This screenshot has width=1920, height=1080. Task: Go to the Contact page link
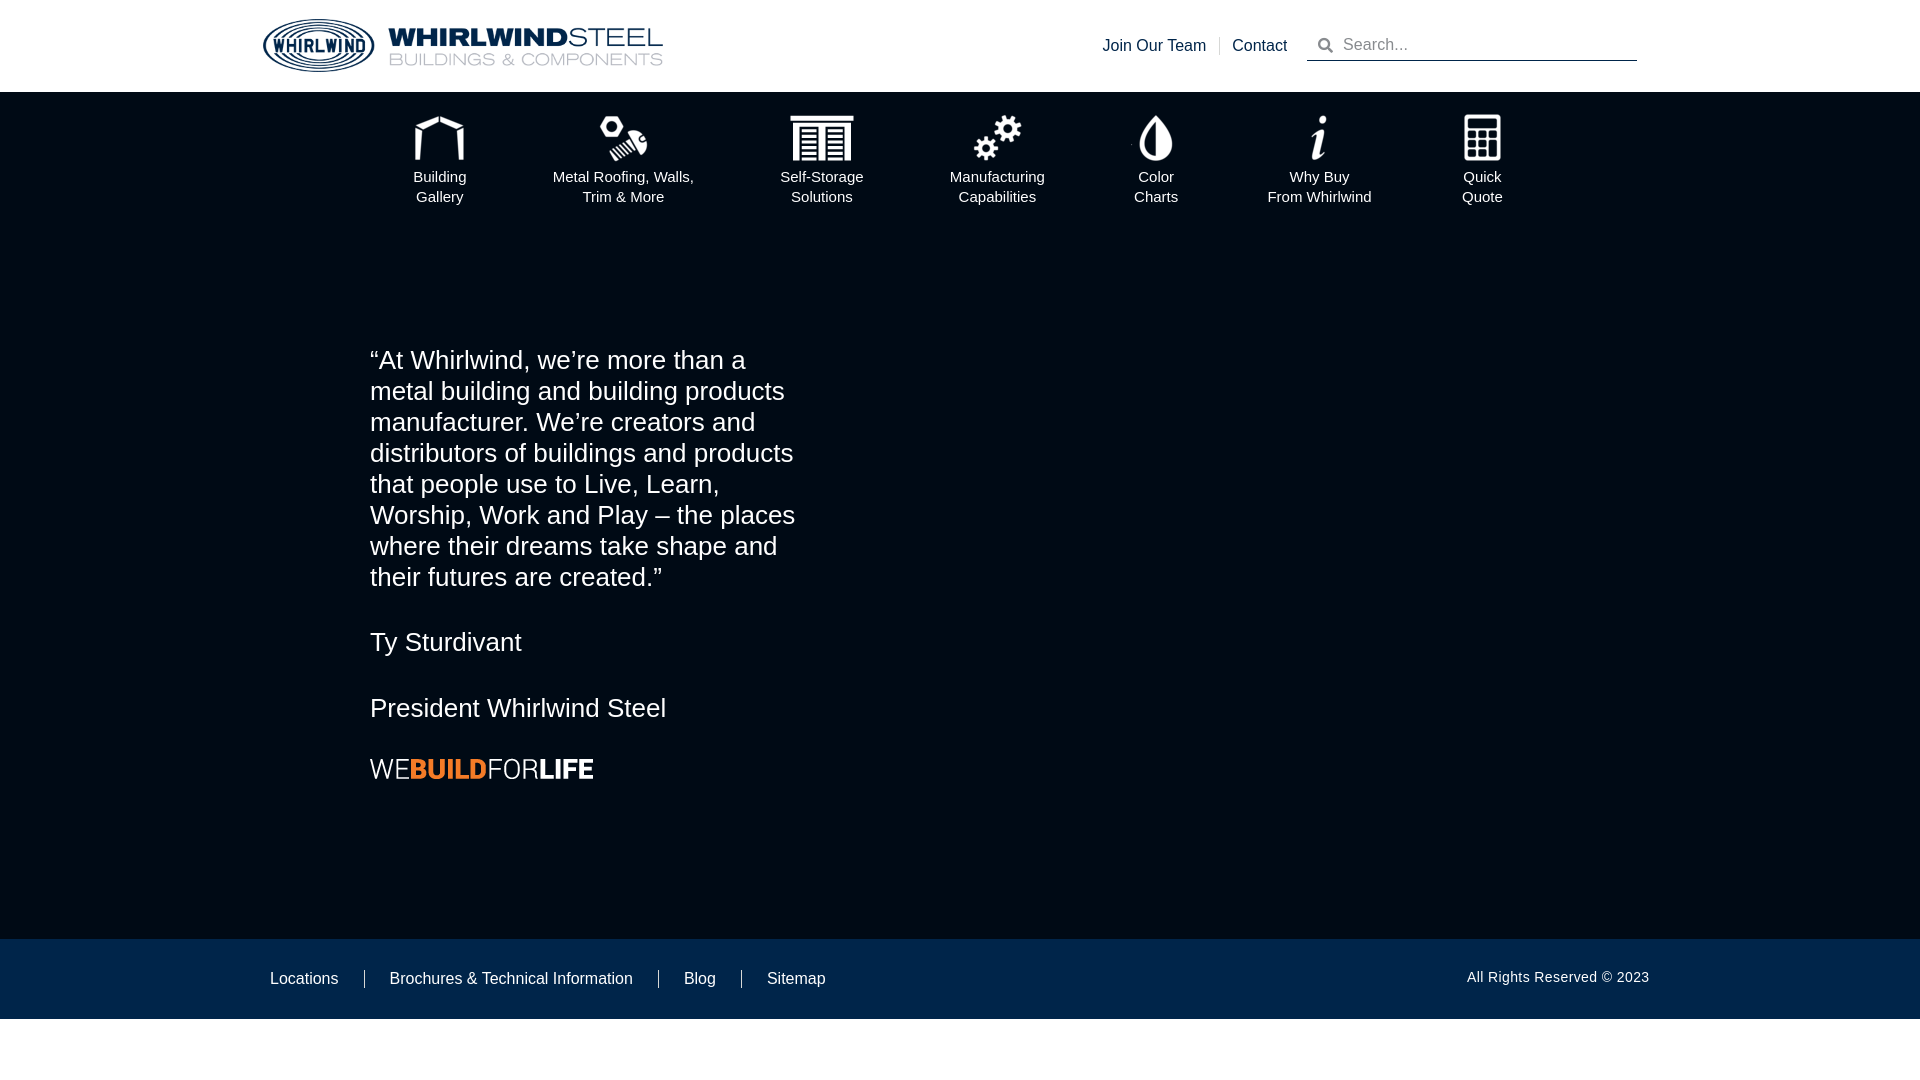pyautogui.click(x=1259, y=46)
